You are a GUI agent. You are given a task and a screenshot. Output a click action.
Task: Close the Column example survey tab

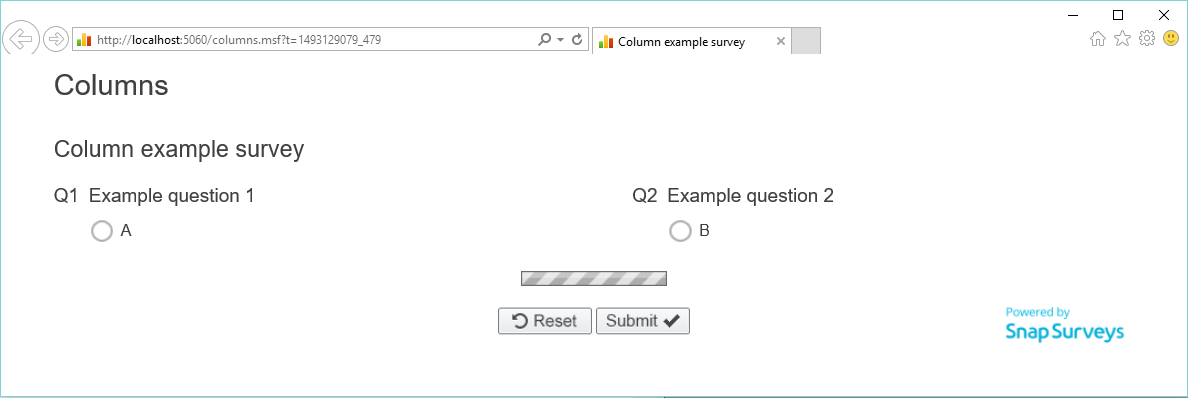[780, 42]
